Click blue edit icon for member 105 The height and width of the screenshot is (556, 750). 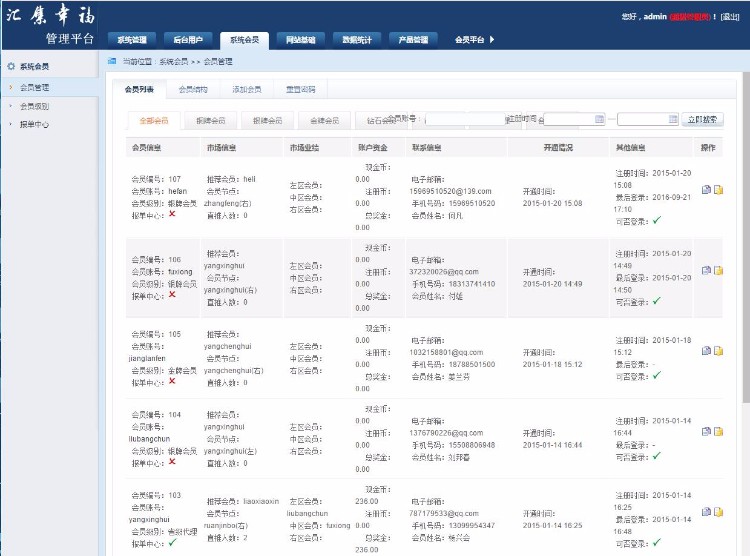pos(706,351)
